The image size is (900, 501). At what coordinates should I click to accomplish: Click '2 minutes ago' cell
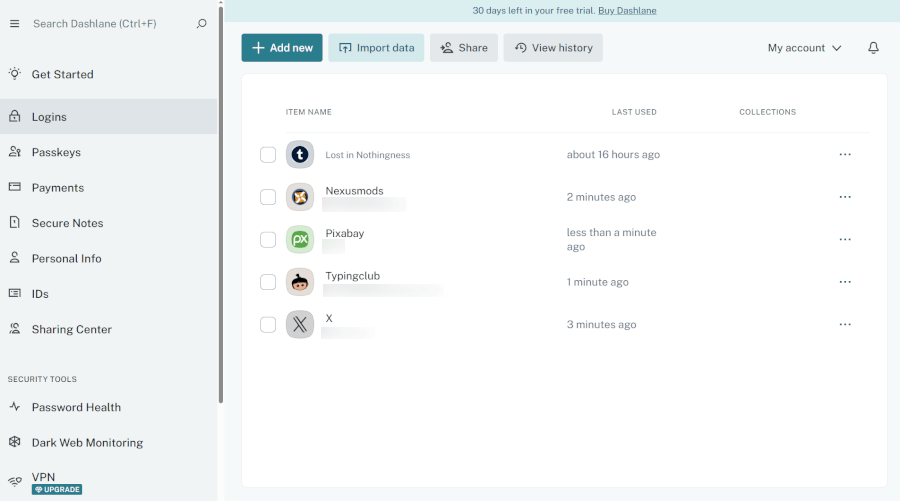[x=601, y=197]
